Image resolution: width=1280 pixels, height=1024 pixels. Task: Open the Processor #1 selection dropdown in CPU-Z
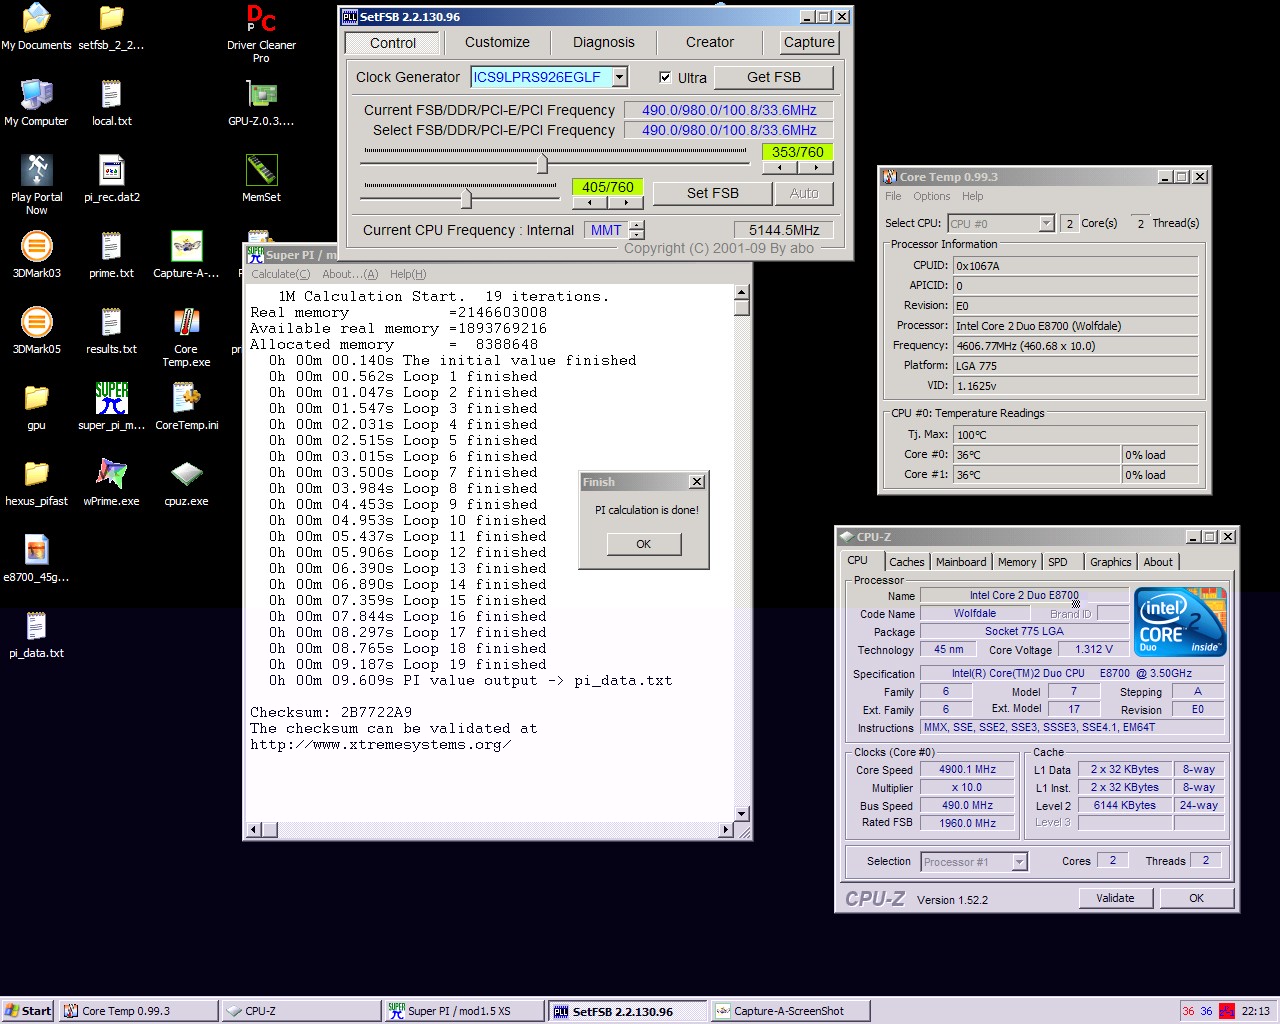pyautogui.click(x=1019, y=861)
